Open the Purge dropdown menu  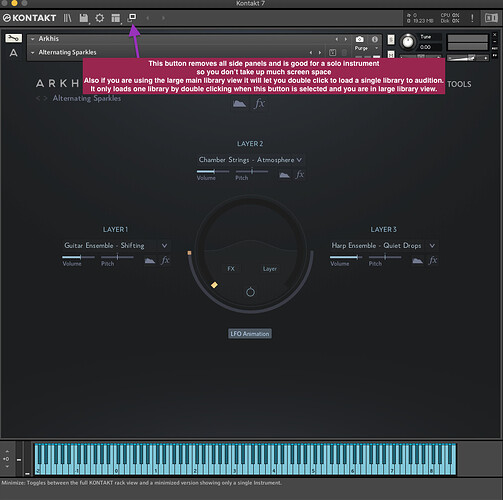367,48
